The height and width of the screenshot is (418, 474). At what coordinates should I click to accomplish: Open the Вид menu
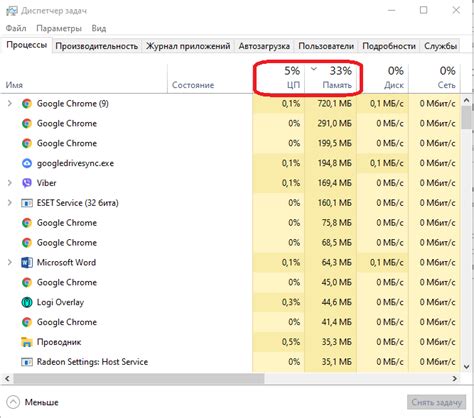[x=99, y=28]
